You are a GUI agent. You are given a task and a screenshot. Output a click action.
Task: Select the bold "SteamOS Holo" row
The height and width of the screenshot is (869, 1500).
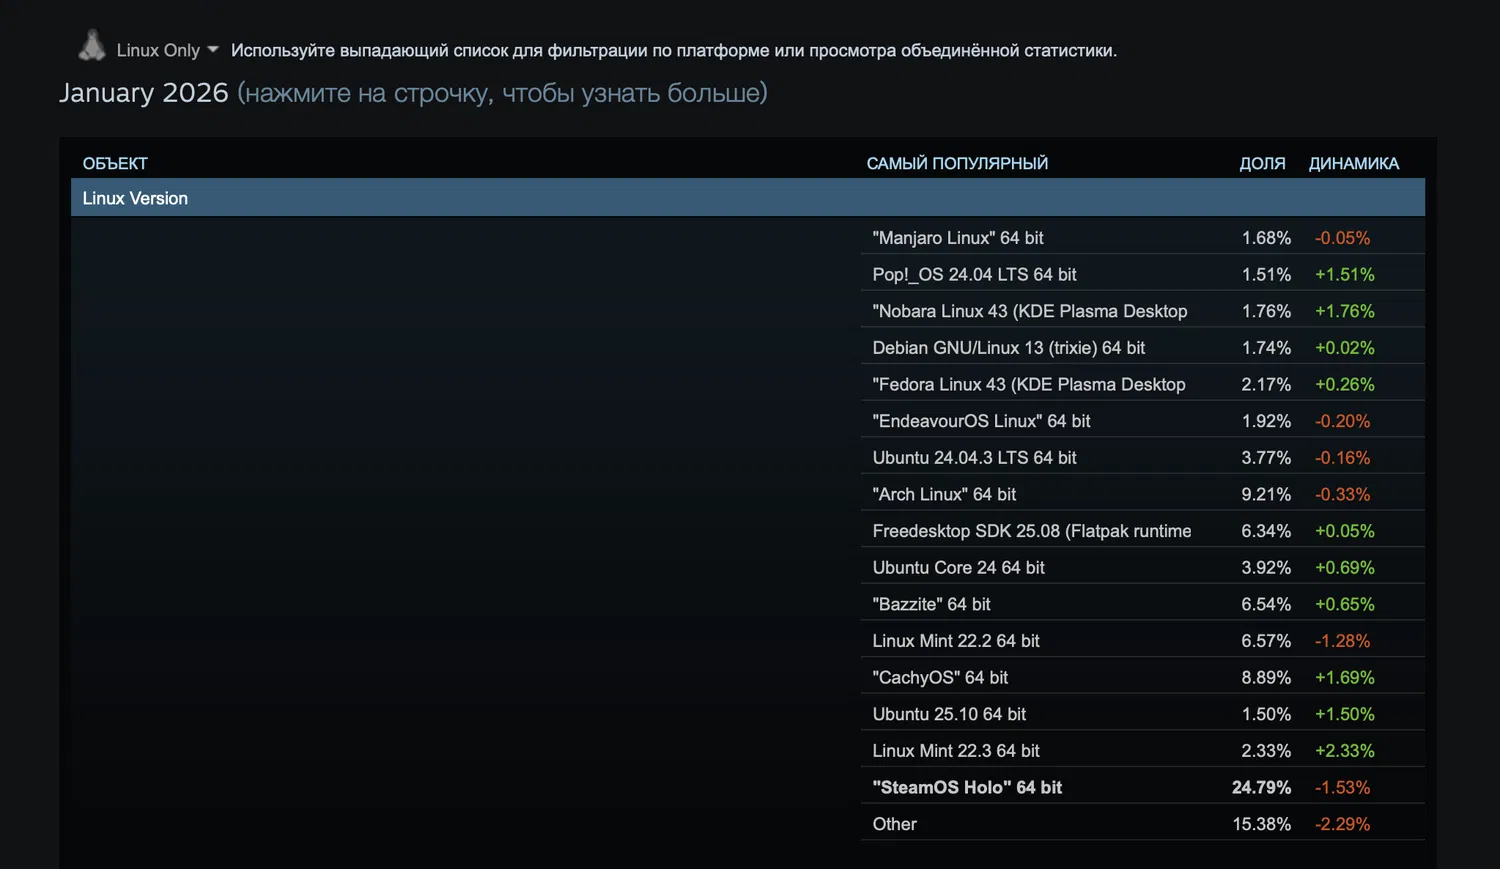(x=967, y=788)
